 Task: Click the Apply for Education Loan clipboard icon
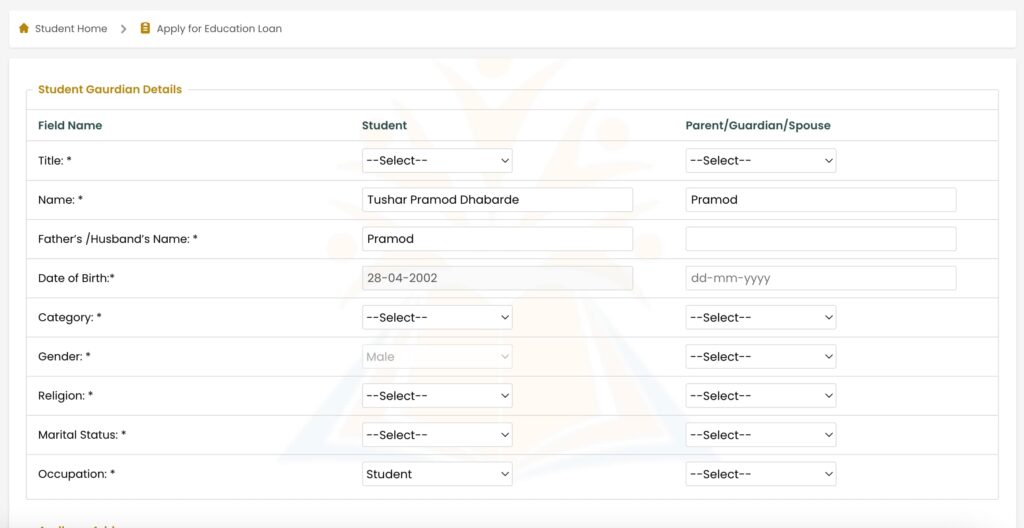coord(145,28)
